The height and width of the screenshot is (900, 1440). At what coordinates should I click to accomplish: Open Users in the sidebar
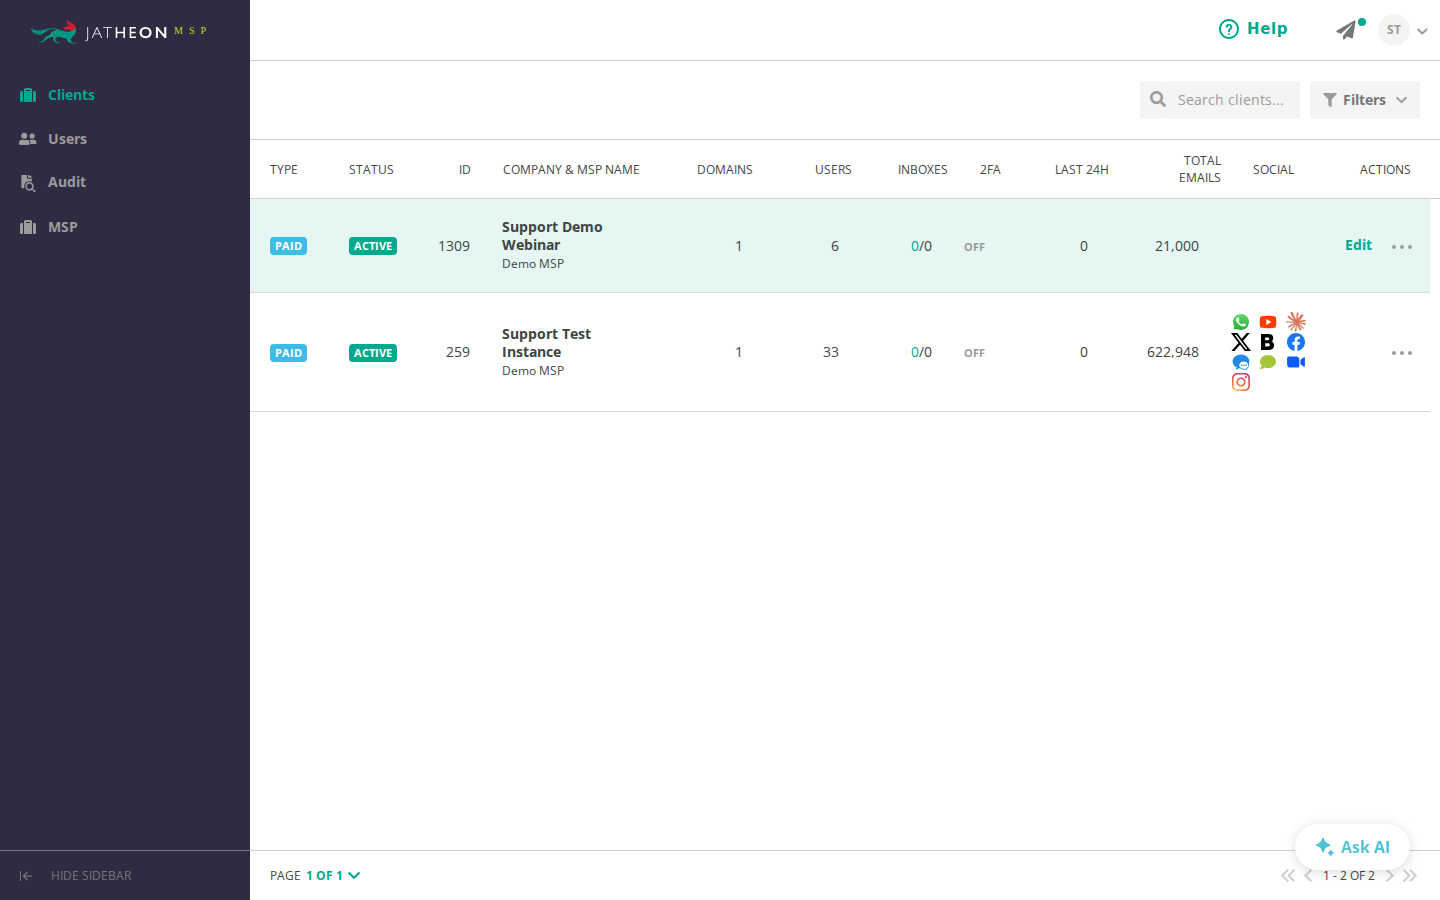coord(53,139)
